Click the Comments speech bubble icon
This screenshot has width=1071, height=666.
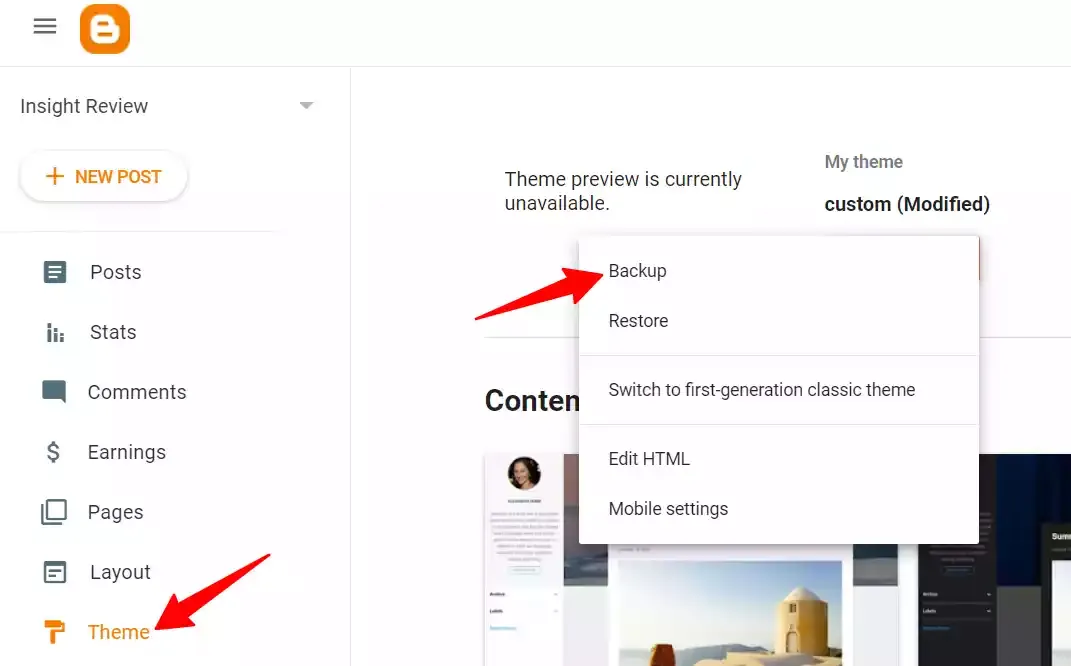coord(54,391)
